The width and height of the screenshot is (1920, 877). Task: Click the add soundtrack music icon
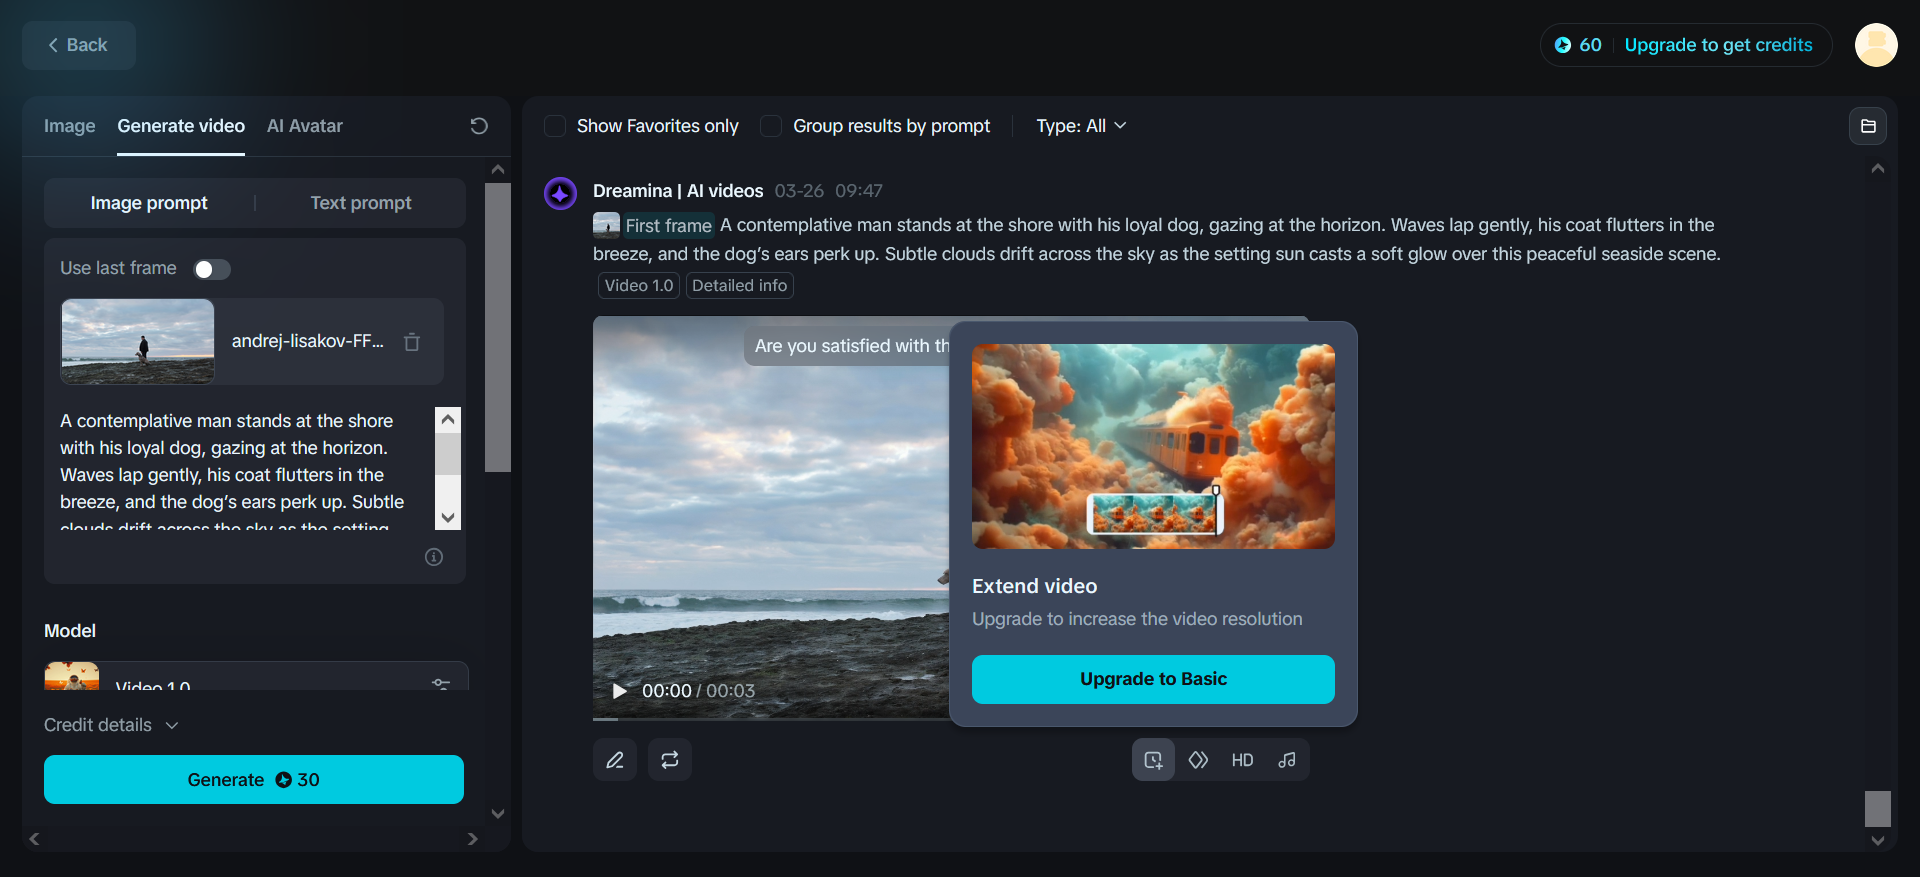(1287, 760)
